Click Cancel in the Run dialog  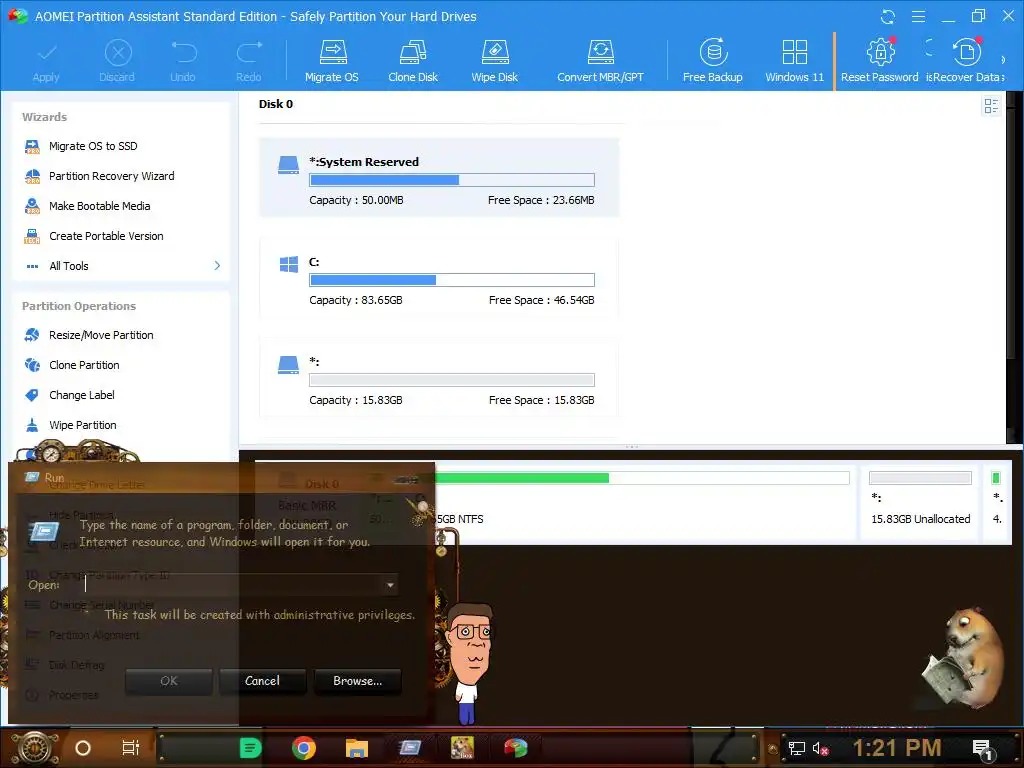tap(263, 681)
